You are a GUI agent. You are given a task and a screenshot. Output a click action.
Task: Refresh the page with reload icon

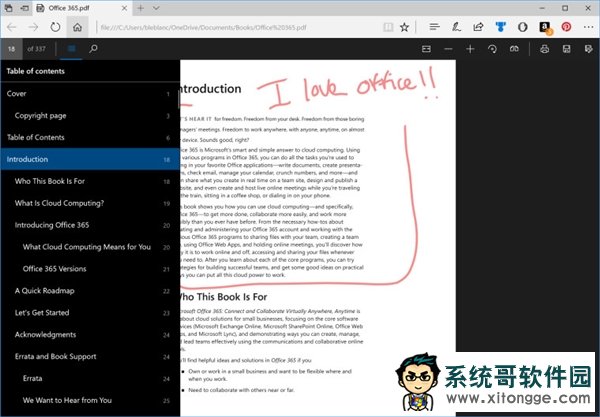point(55,27)
